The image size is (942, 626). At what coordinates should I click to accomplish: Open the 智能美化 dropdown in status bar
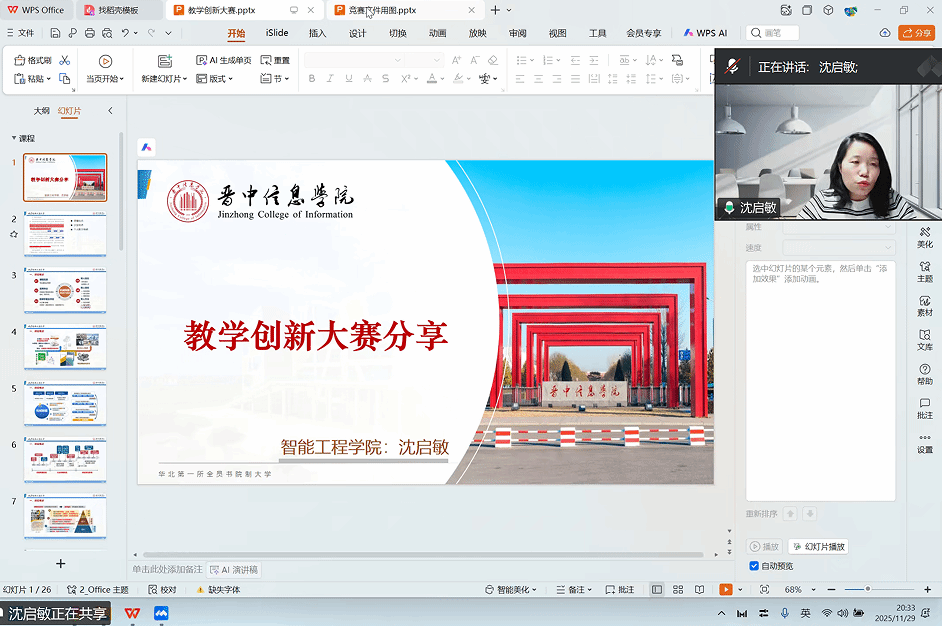[x=517, y=590]
